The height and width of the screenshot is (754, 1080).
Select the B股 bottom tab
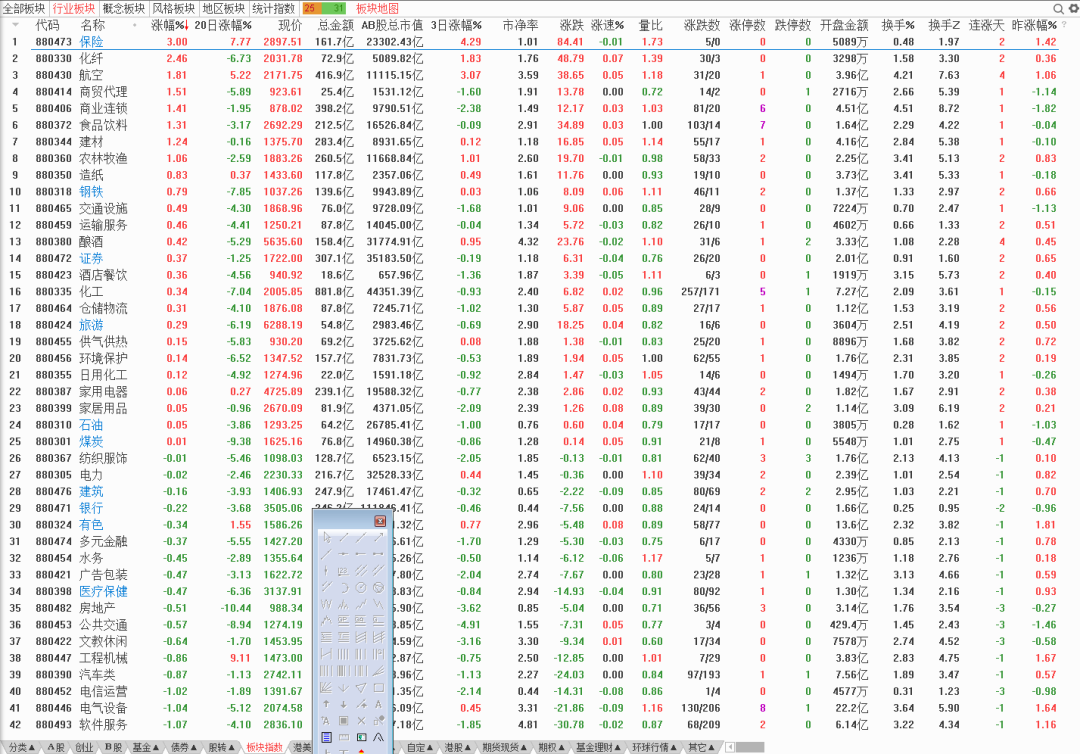pos(113,747)
